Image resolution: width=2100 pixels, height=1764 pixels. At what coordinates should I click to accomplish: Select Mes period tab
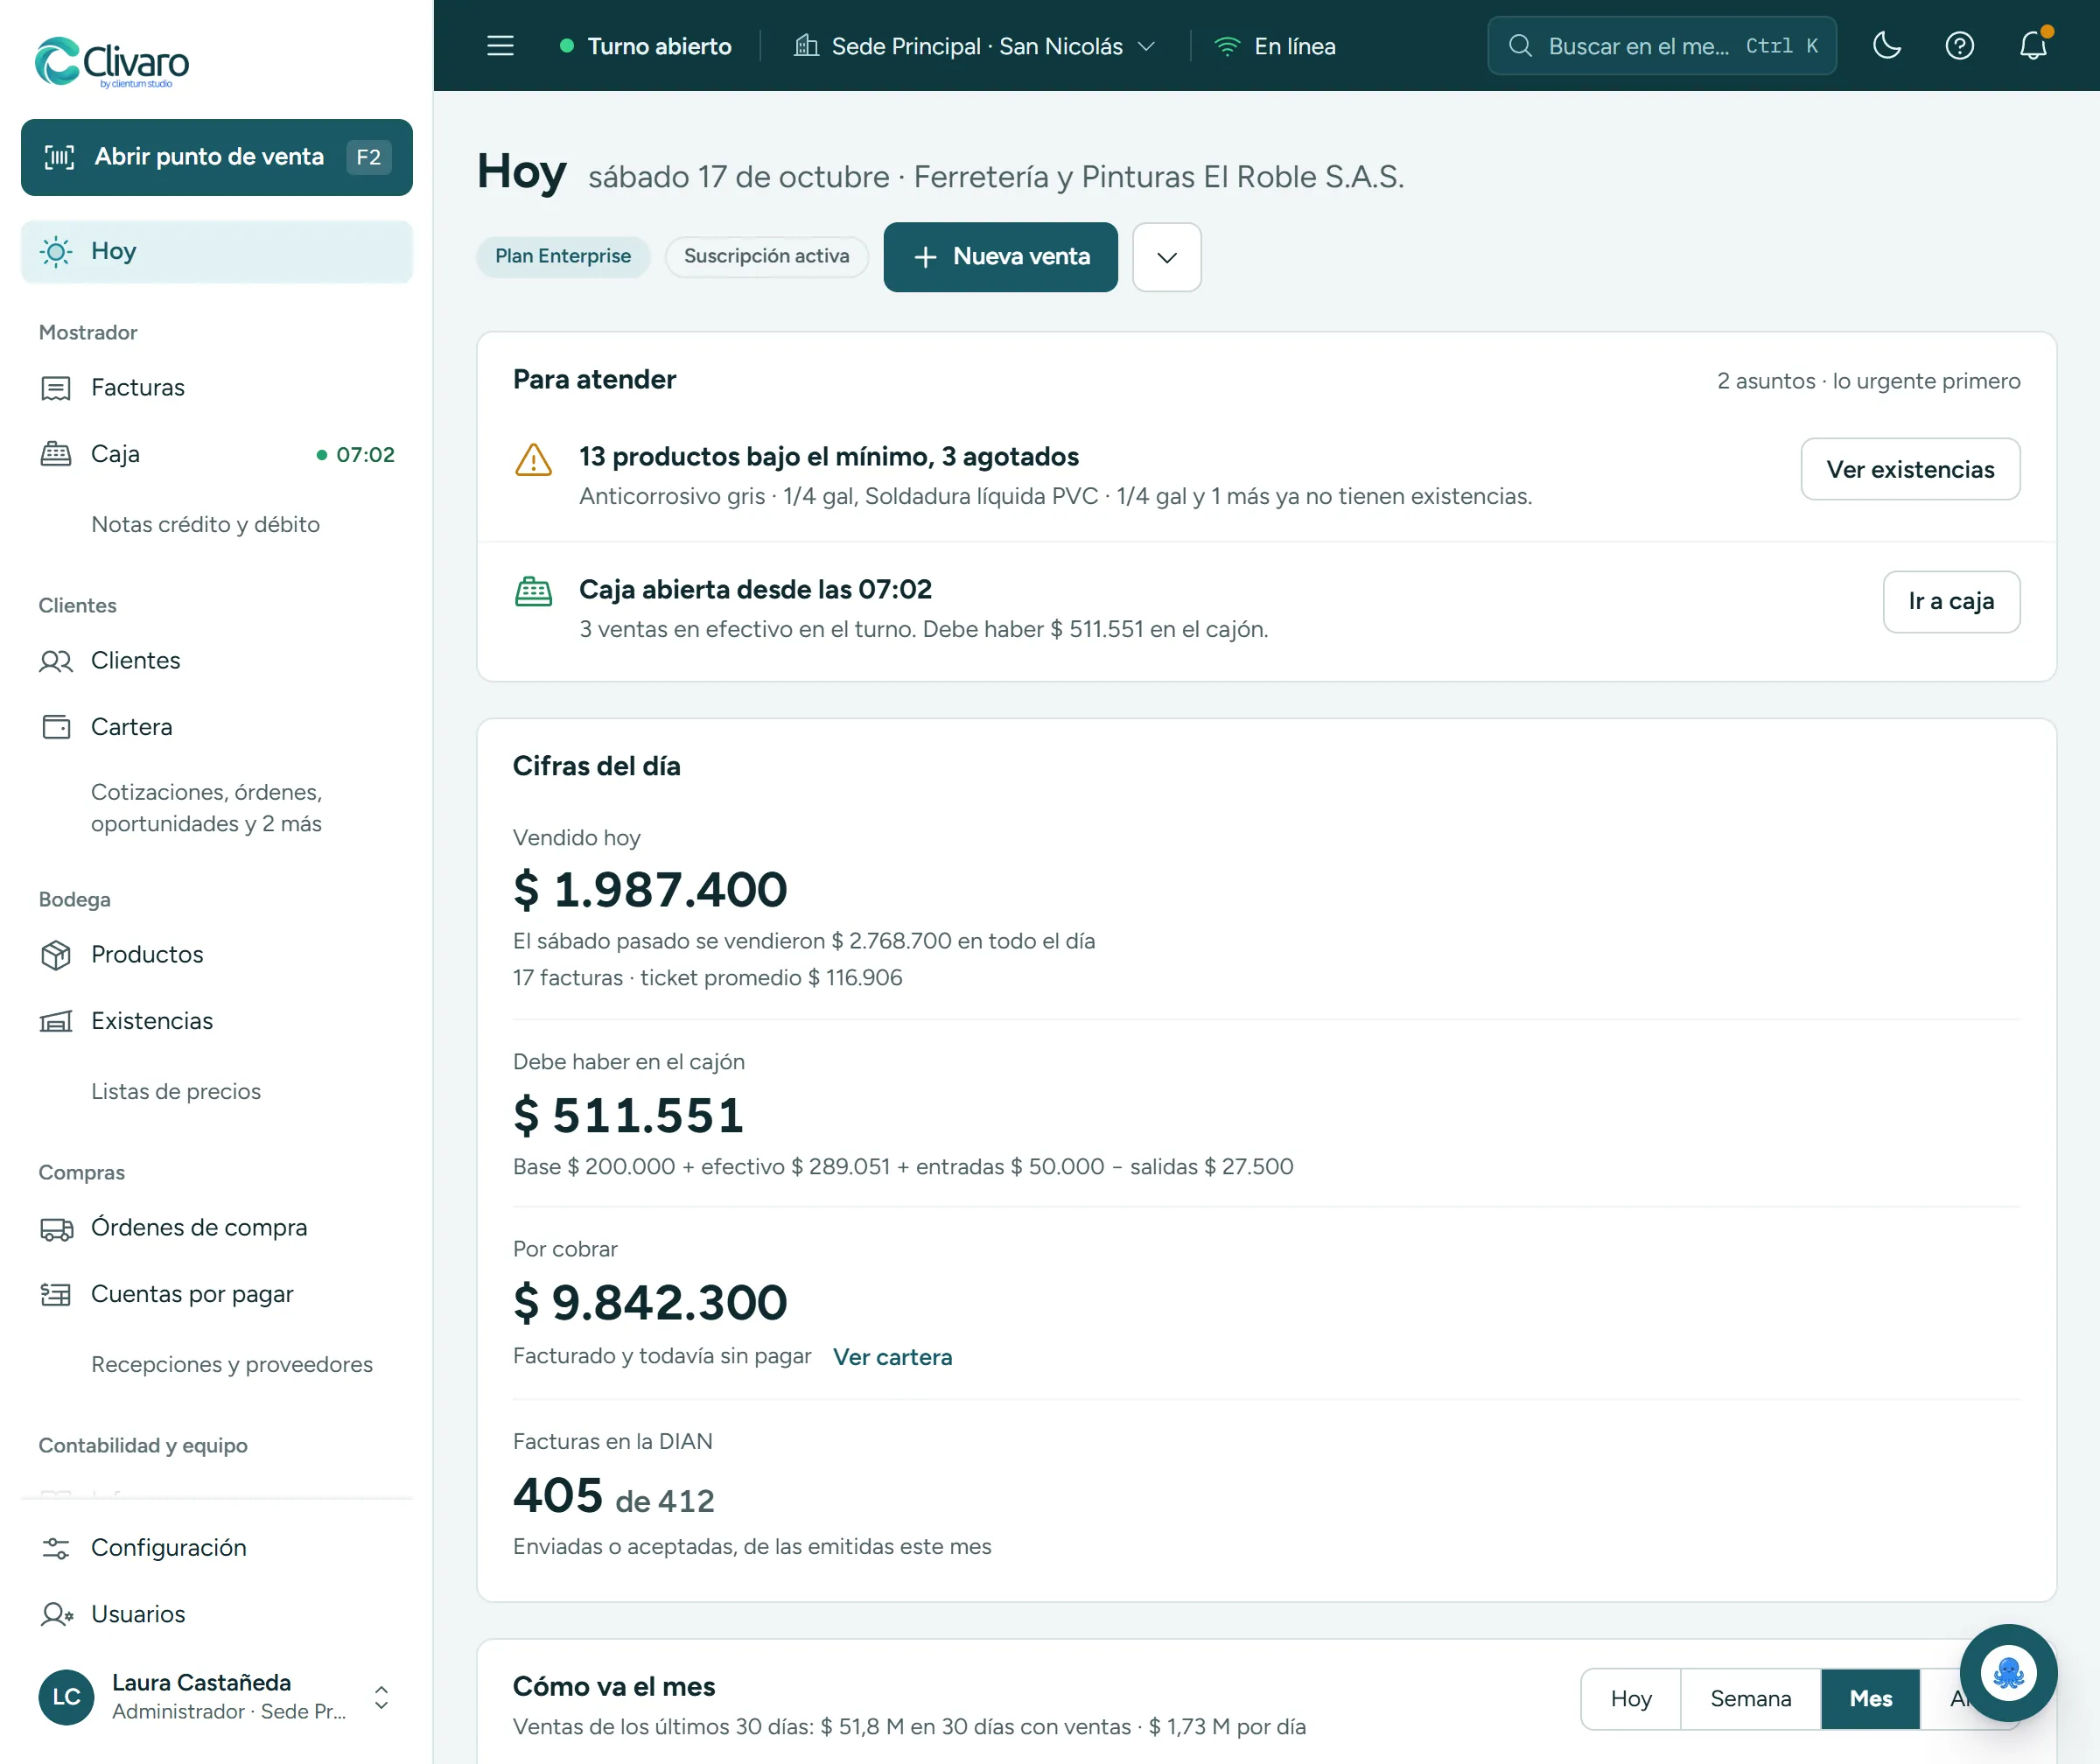[1871, 1699]
